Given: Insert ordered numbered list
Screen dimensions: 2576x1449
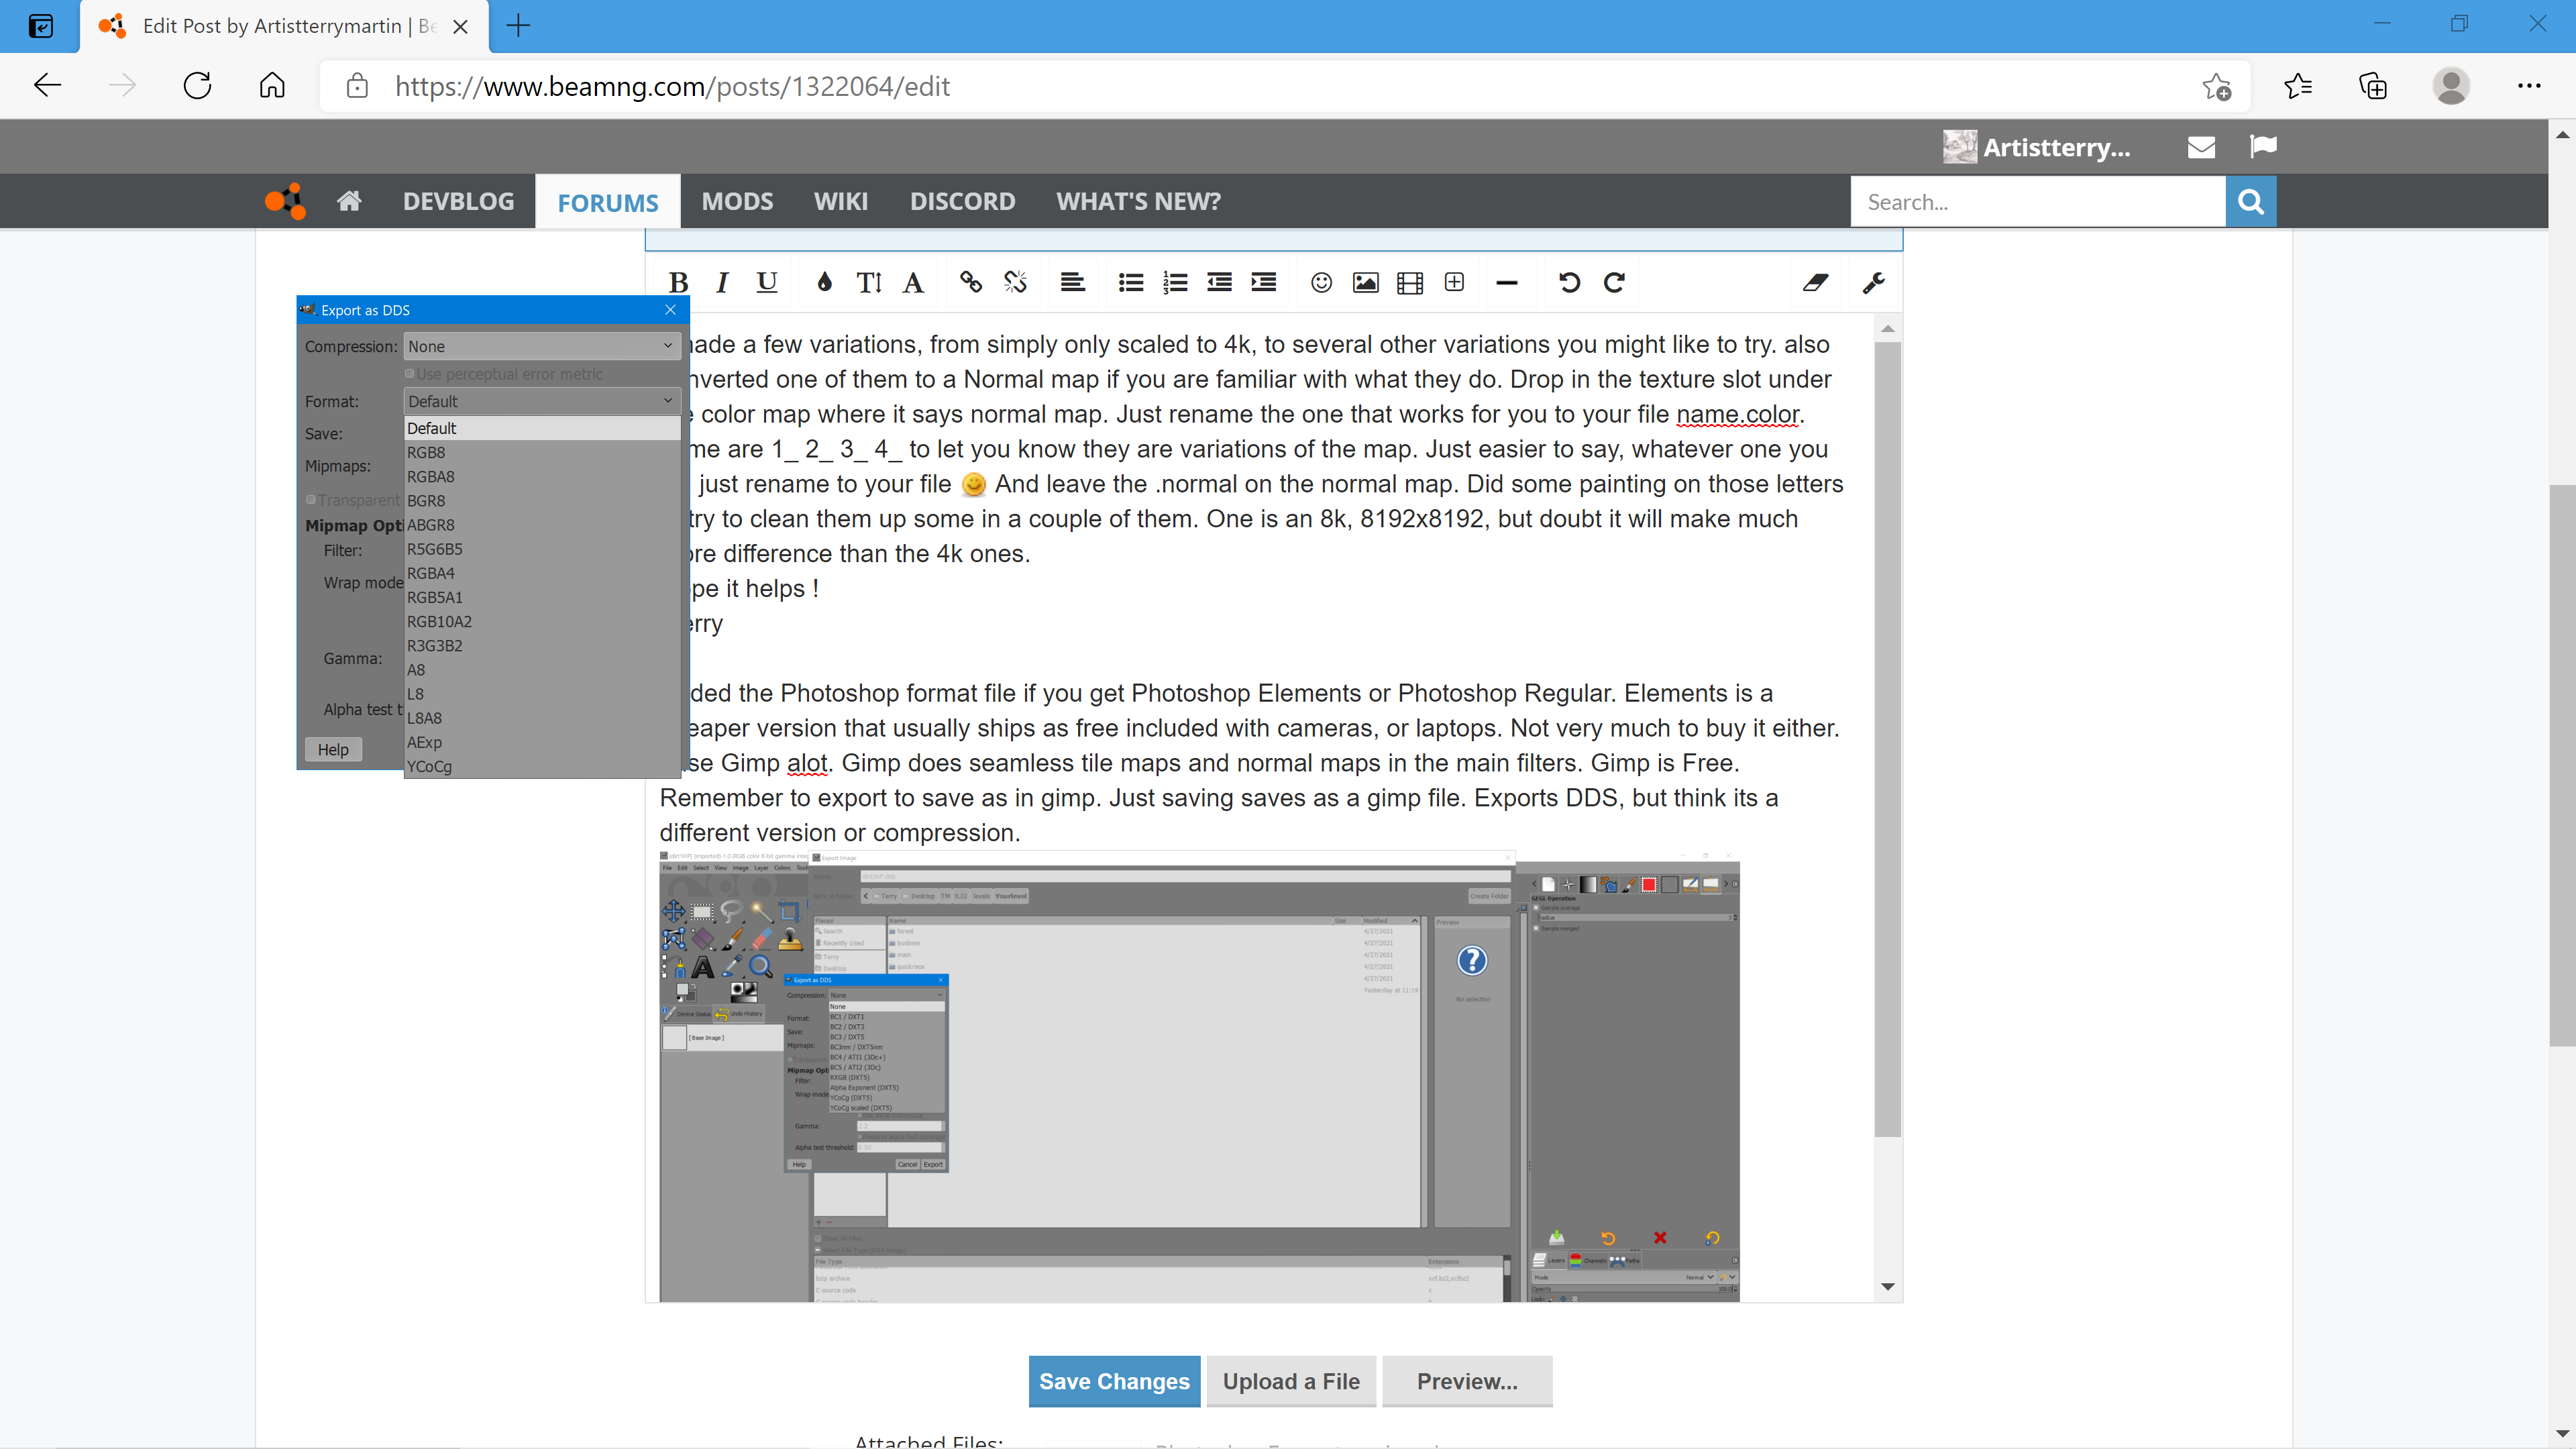Looking at the screenshot, I should [1175, 283].
